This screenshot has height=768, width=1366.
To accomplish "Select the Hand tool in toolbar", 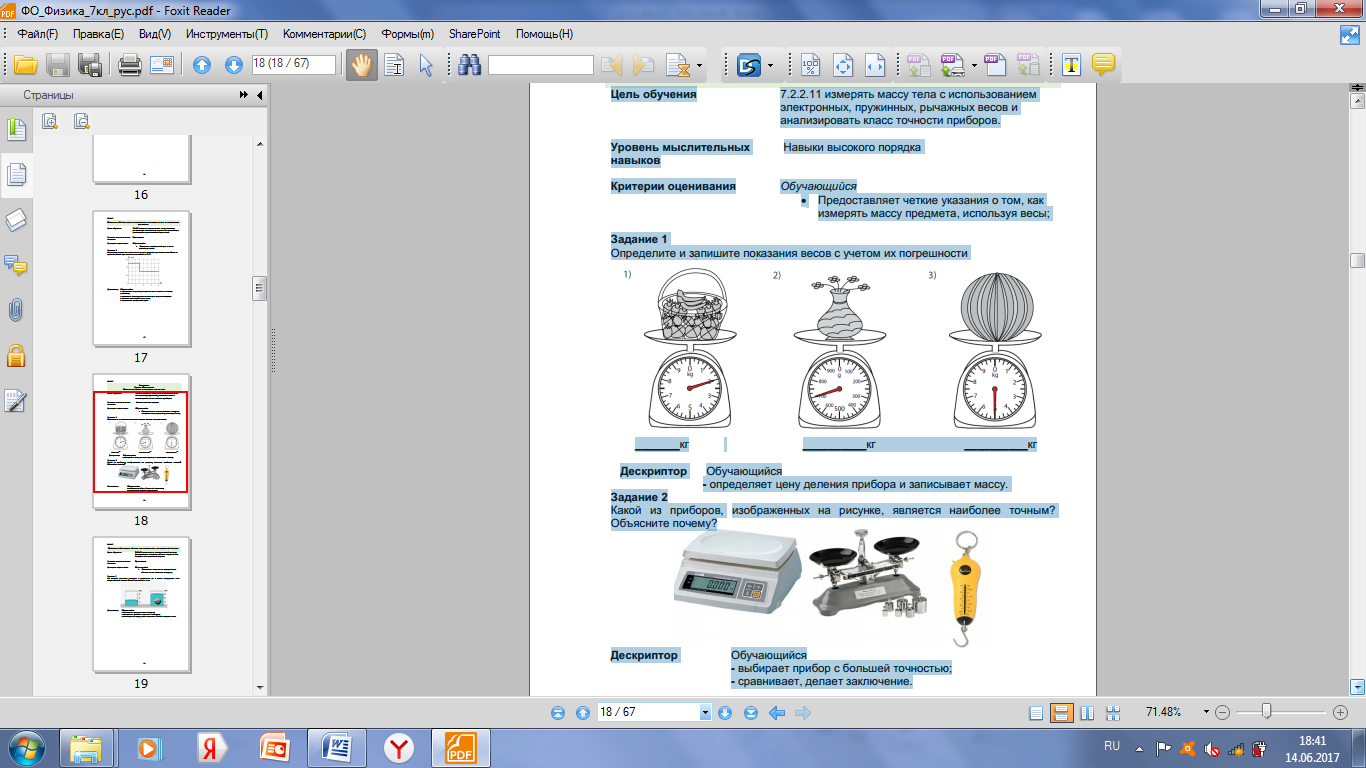I will (361, 65).
